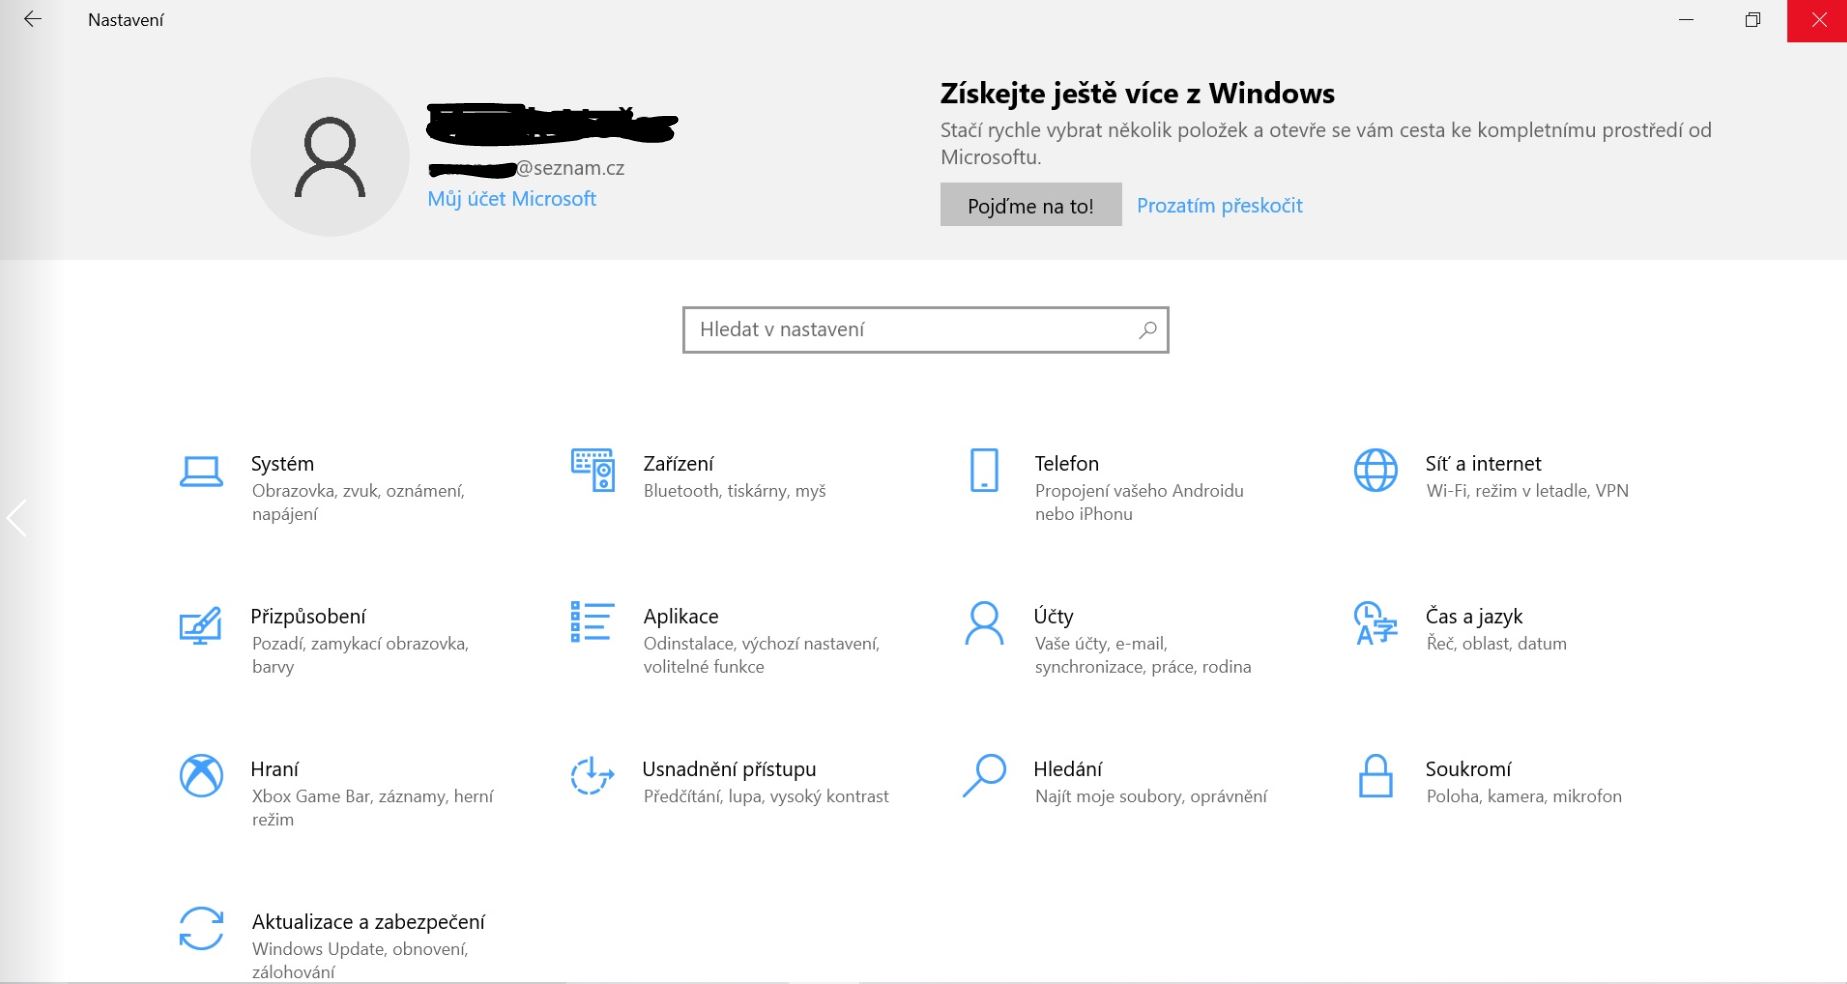Open the Přizpůsobení personalization icon
Screen dimensions: 1847x984
201,626
